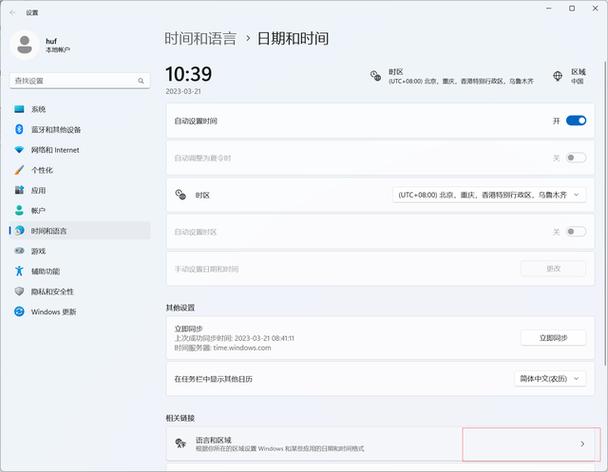Select 辅助功能 in the sidebar
Viewport: 608px width, 472px height.
pos(79,271)
